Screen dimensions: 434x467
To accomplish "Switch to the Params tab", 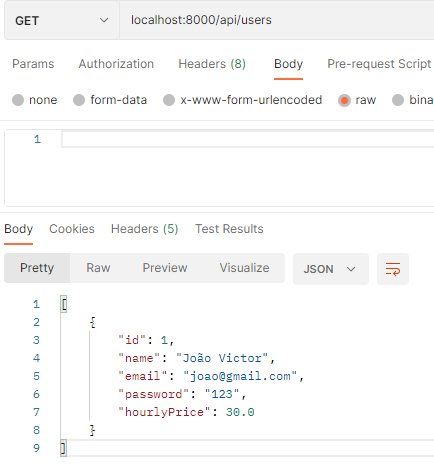I will click(33, 64).
